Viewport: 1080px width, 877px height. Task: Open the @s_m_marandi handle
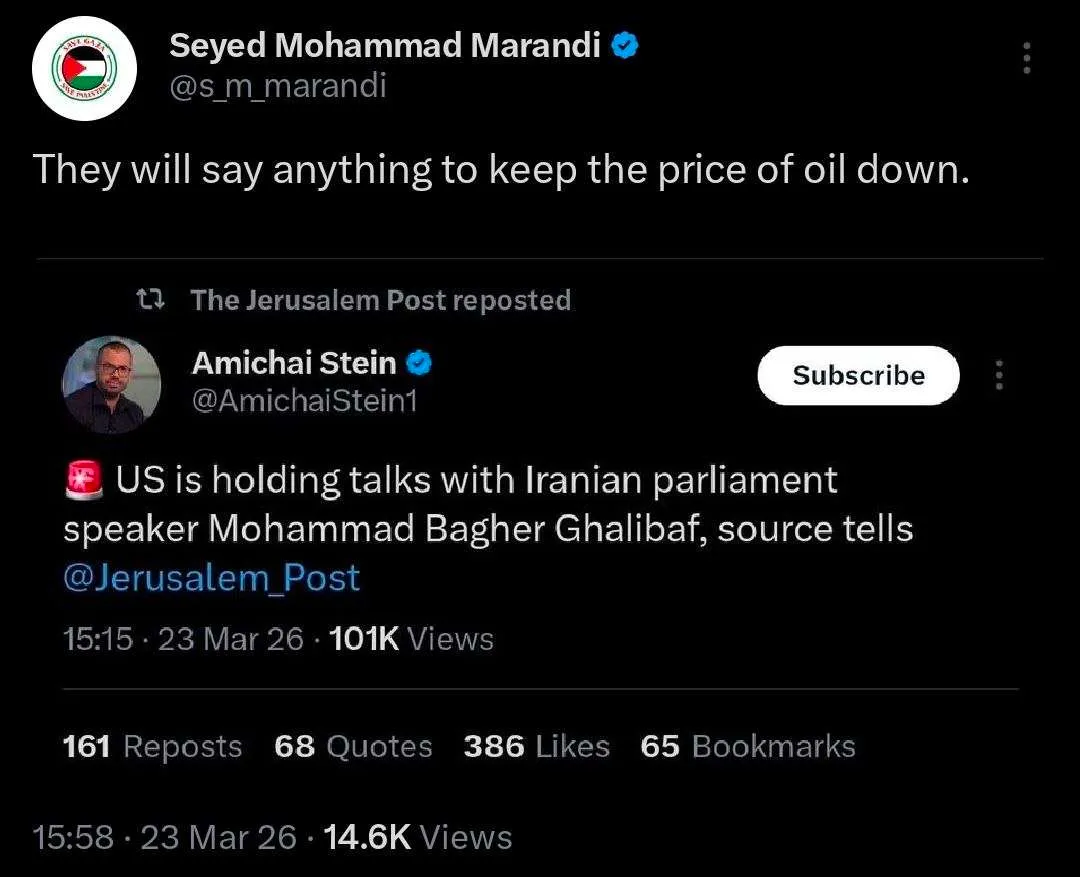point(277,87)
